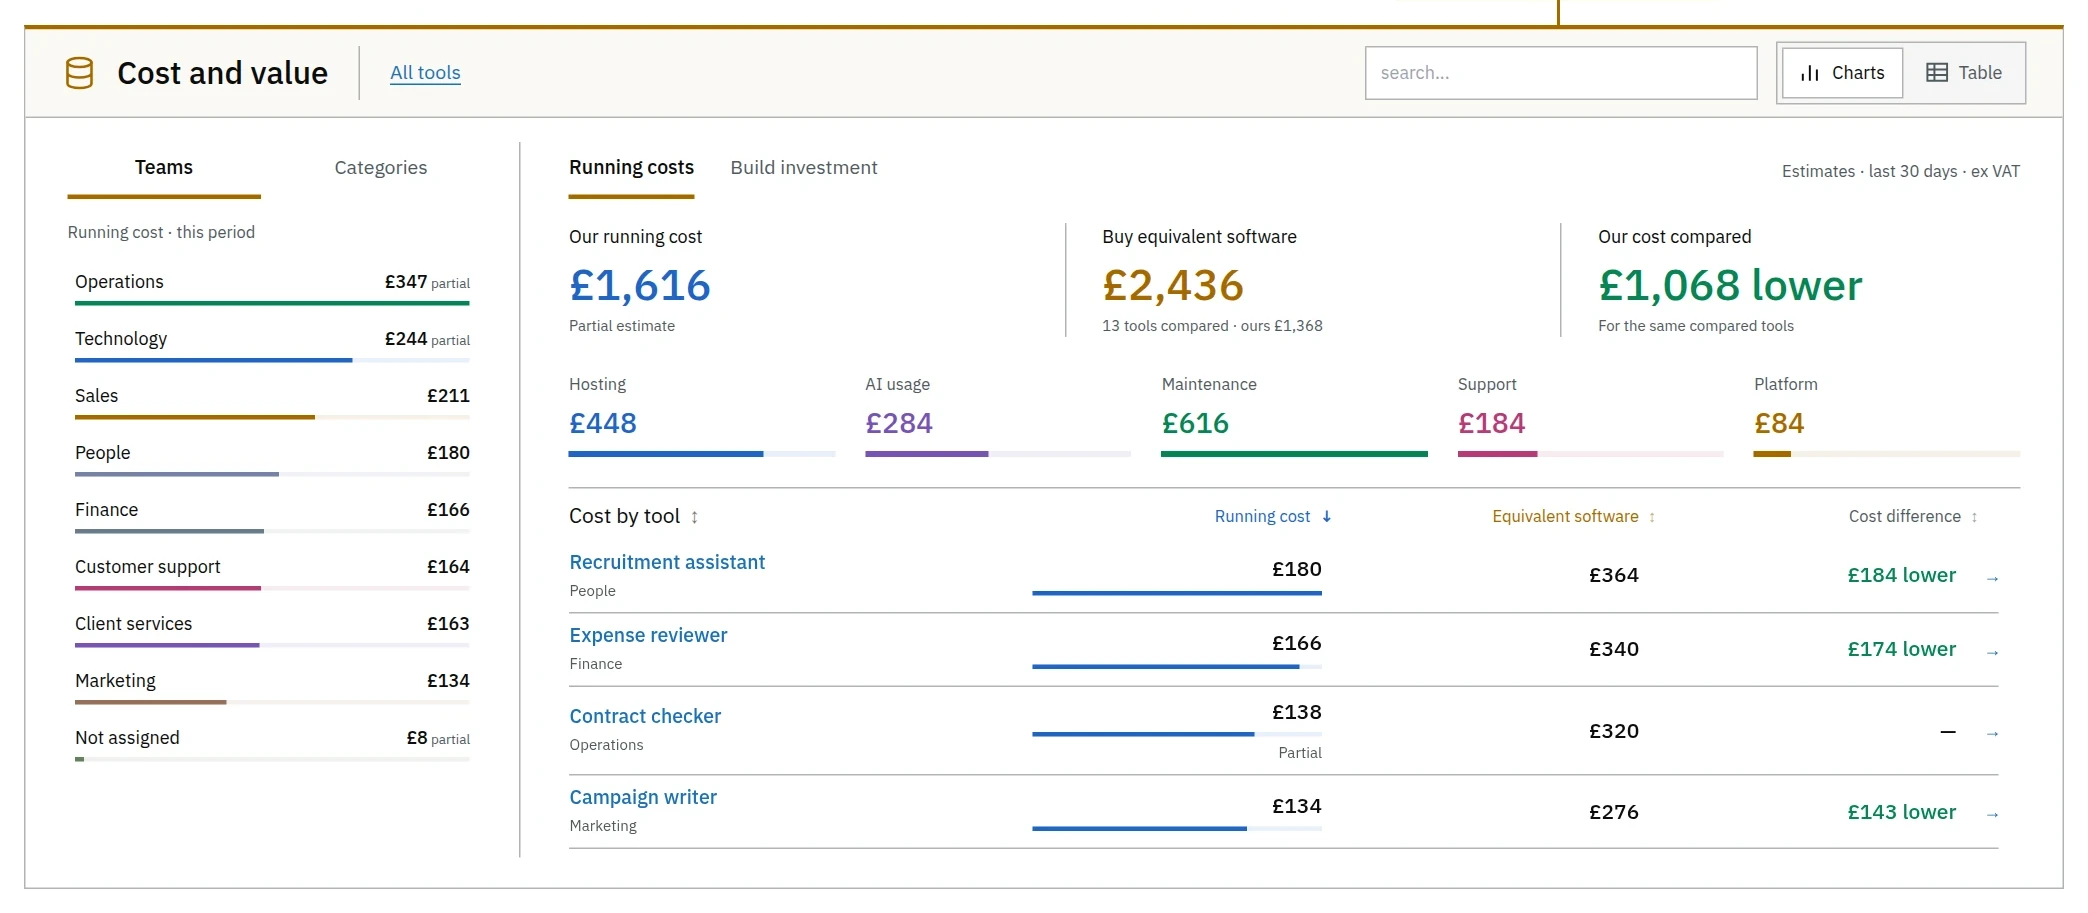Open Contract checker row arrow
Screen dimensions: 2088x913
(1992, 733)
